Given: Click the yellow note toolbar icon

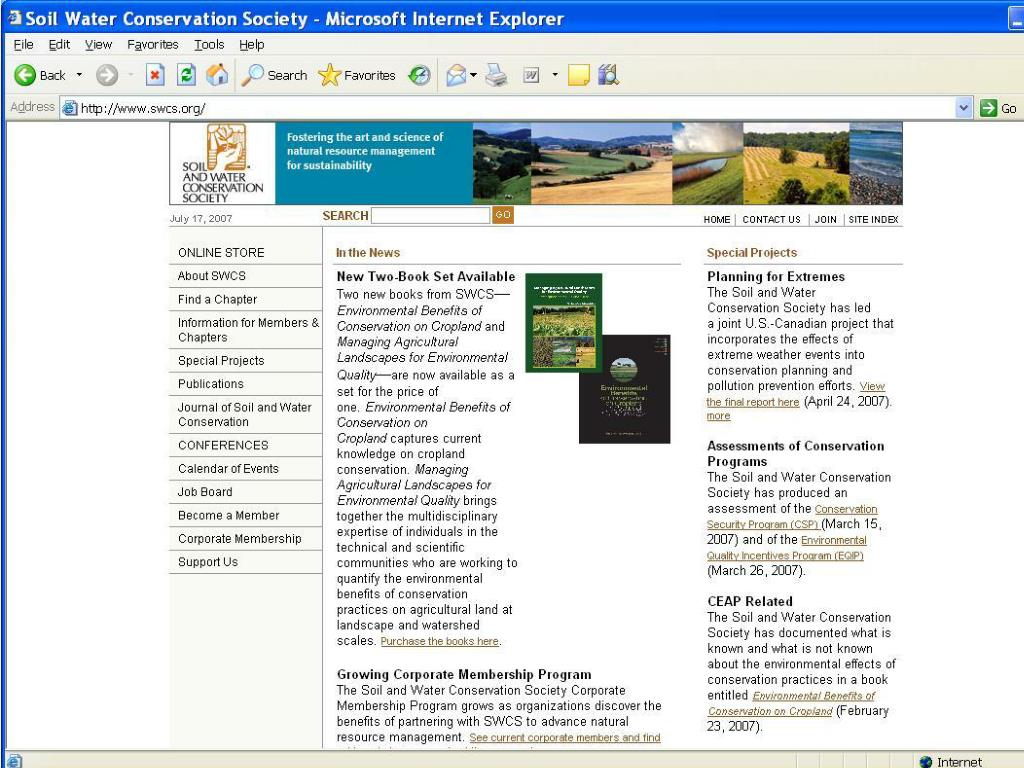Looking at the screenshot, I should click(x=579, y=75).
